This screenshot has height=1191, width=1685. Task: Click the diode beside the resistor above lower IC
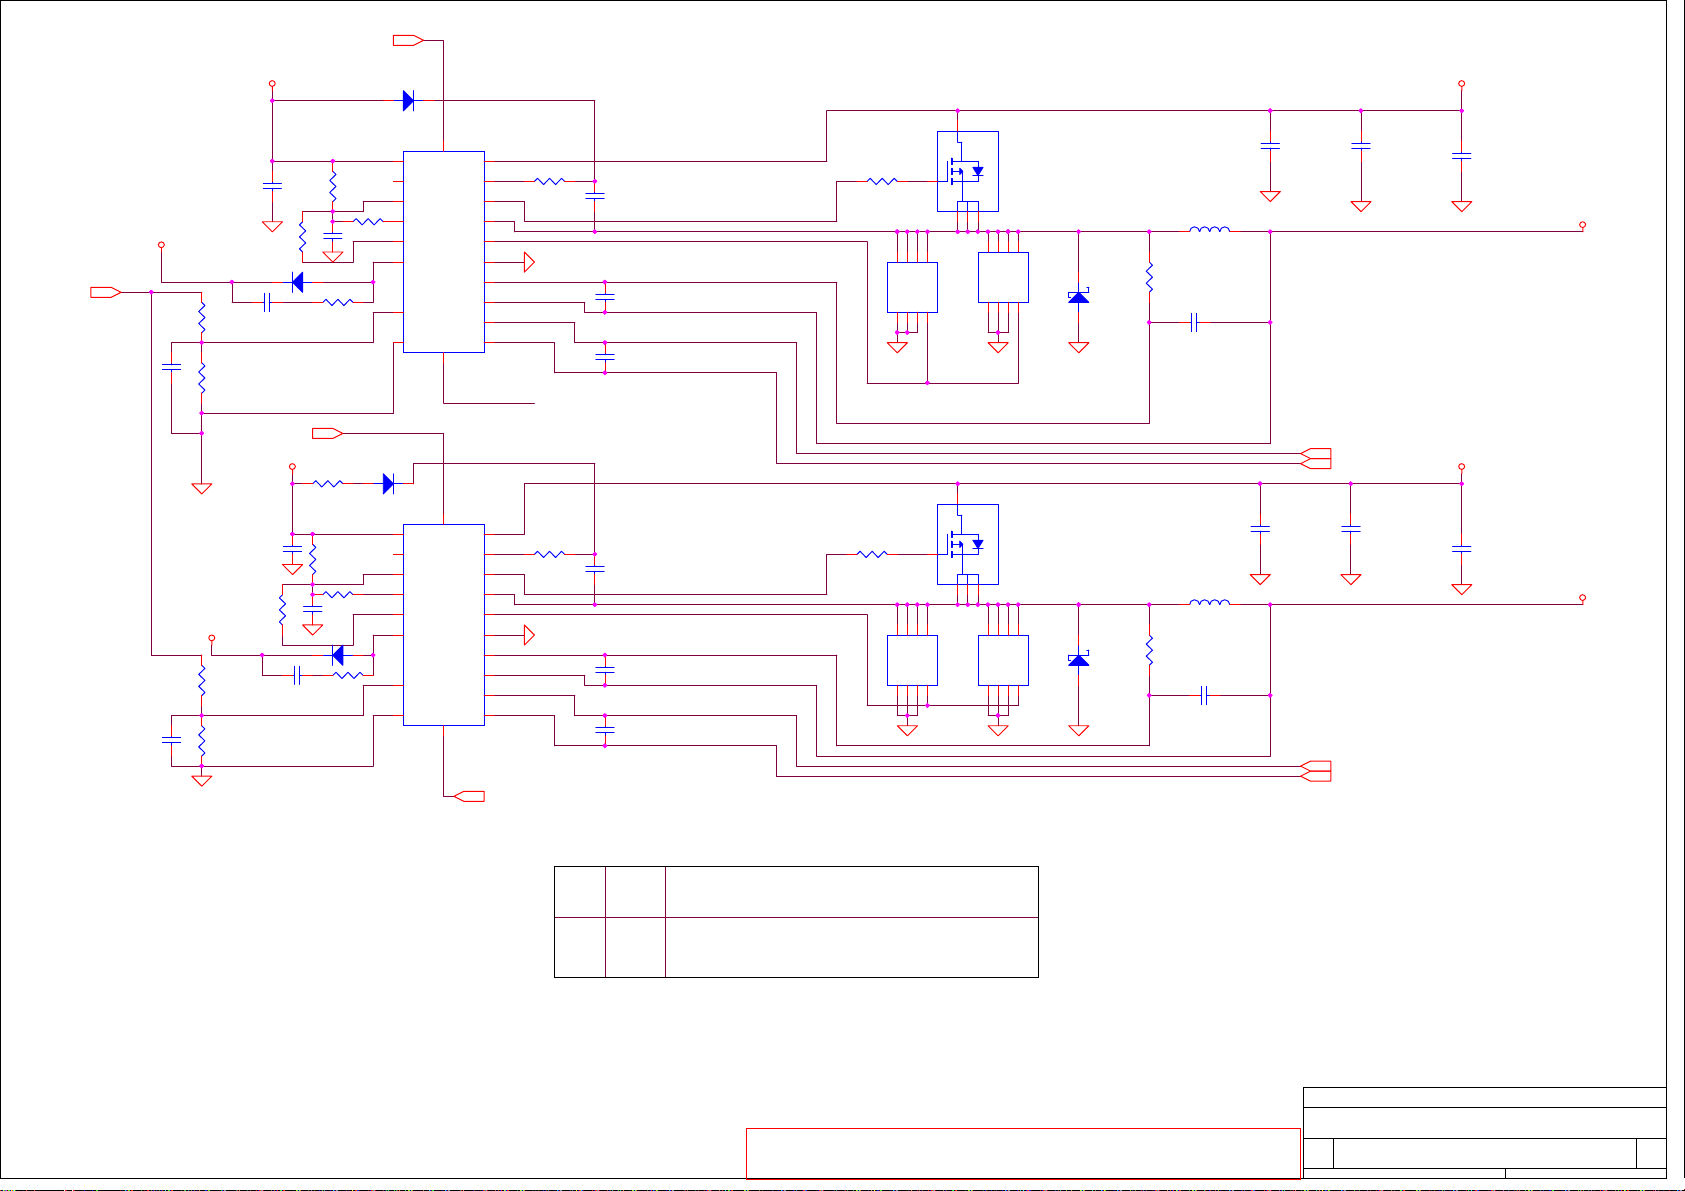click(389, 484)
